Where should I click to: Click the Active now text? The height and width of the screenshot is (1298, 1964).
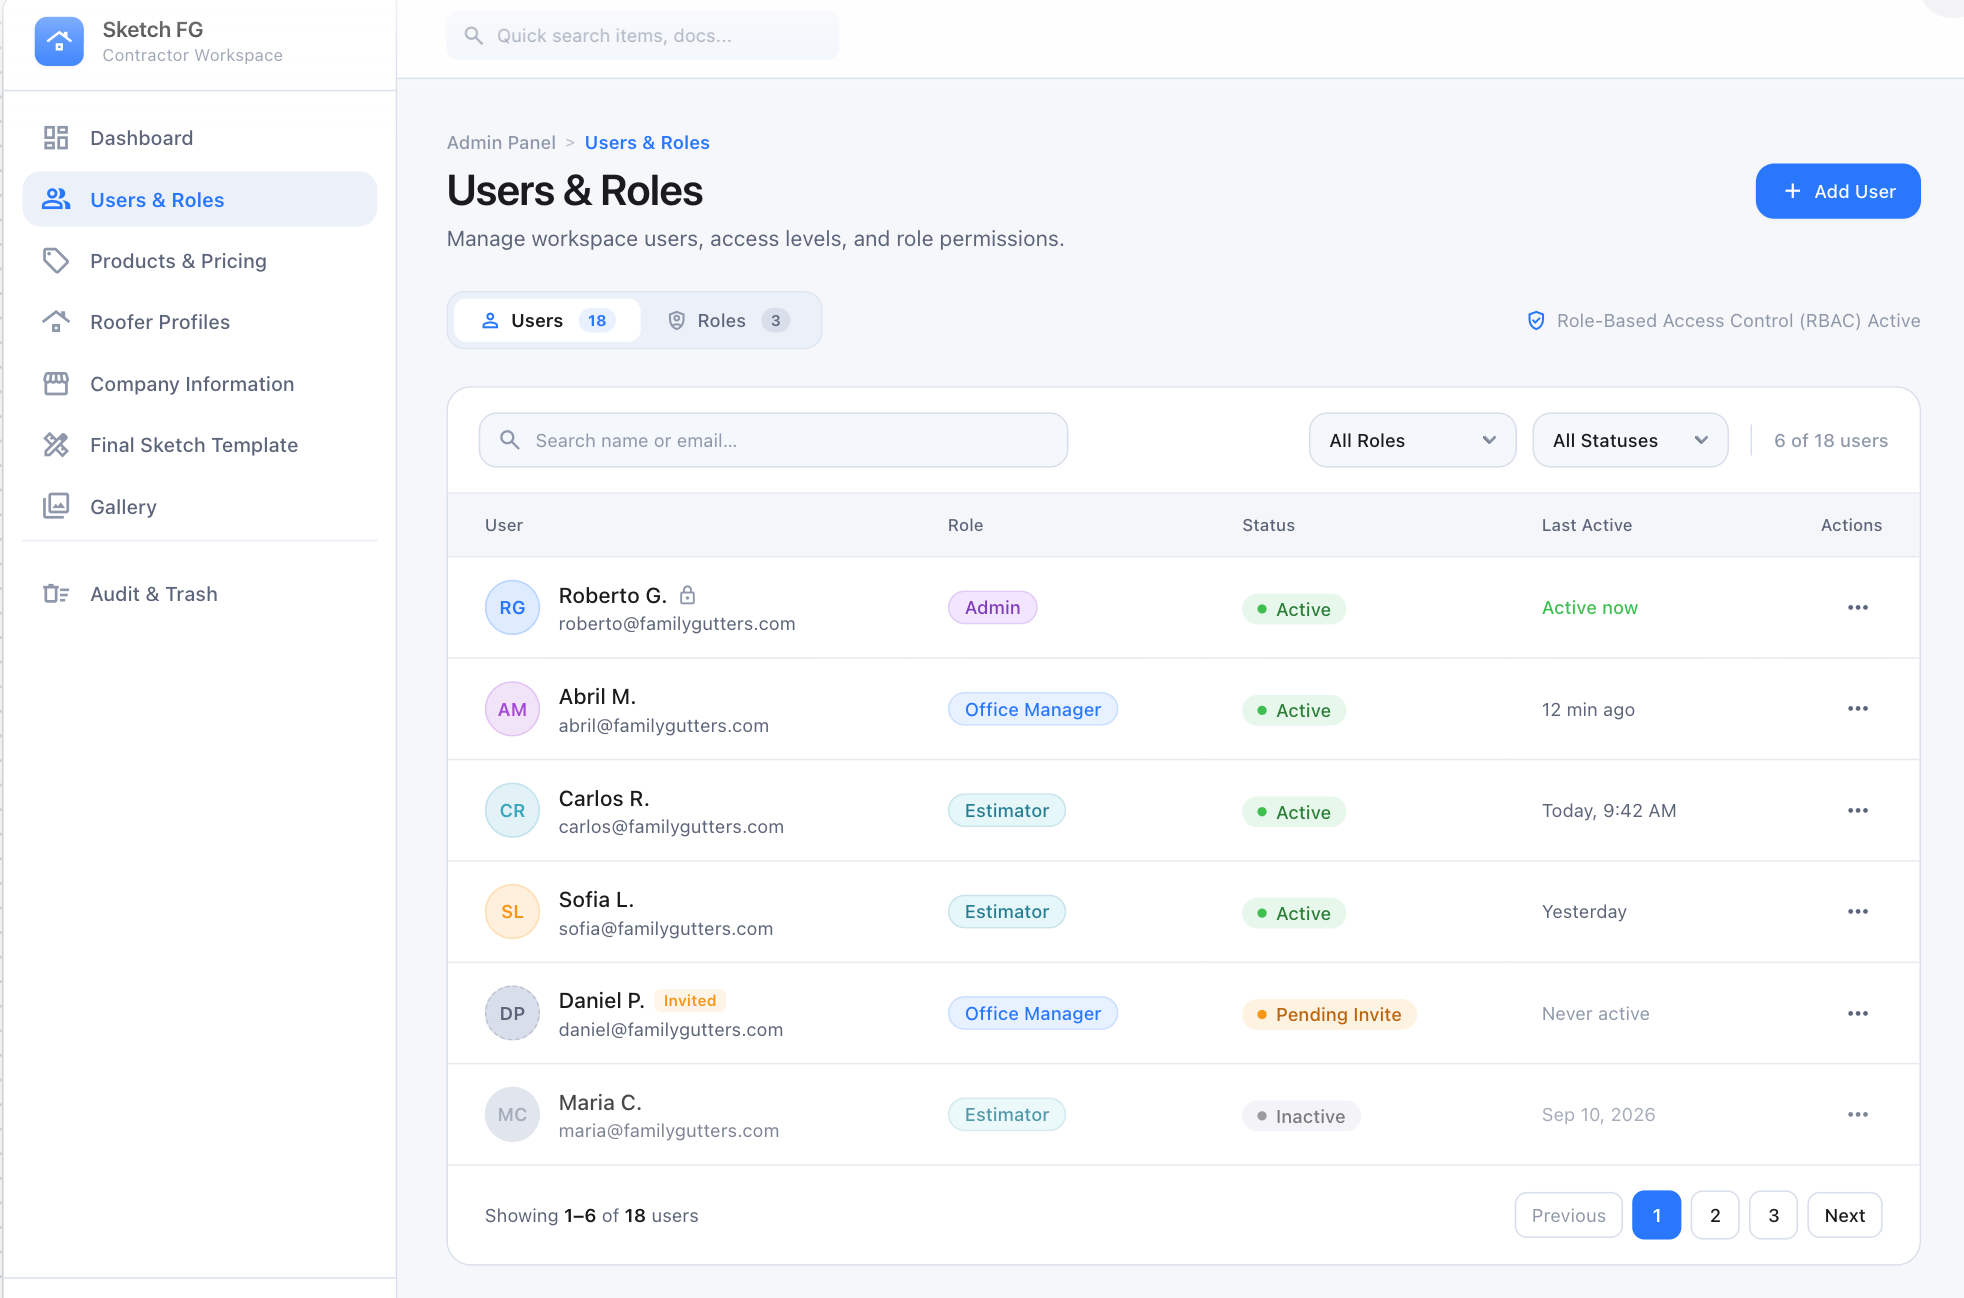click(1589, 607)
